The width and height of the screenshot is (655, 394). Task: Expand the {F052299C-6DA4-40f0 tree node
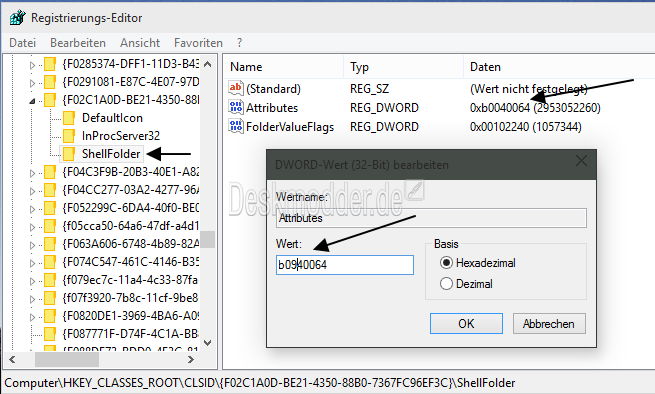[x=32, y=209]
